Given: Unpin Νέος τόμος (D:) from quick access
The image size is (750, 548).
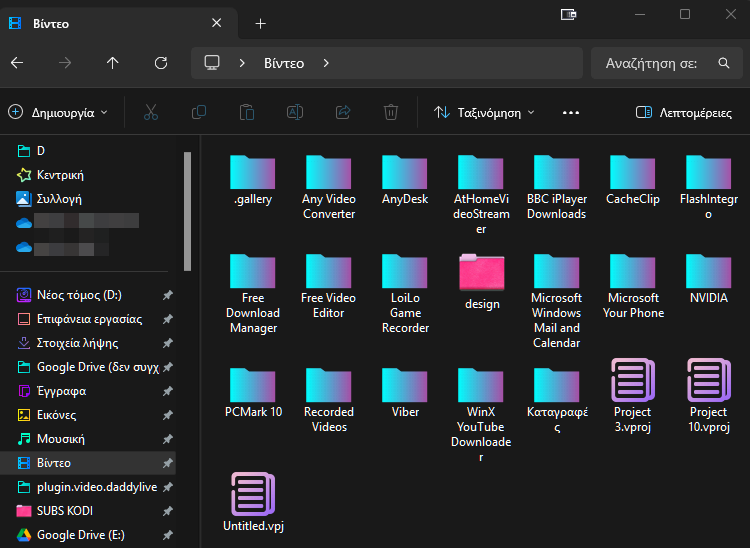Looking at the screenshot, I should point(167,295).
